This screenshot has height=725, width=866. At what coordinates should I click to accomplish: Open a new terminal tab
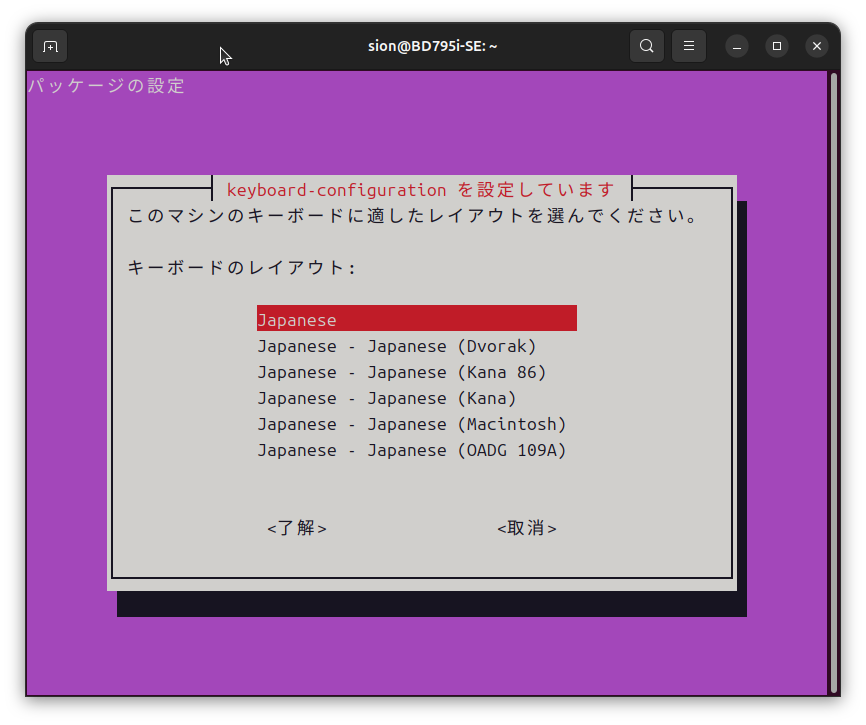coord(50,46)
